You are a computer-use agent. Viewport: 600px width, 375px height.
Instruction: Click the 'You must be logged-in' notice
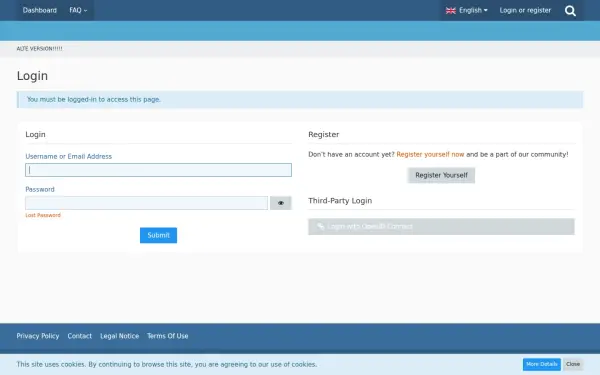point(300,99)
